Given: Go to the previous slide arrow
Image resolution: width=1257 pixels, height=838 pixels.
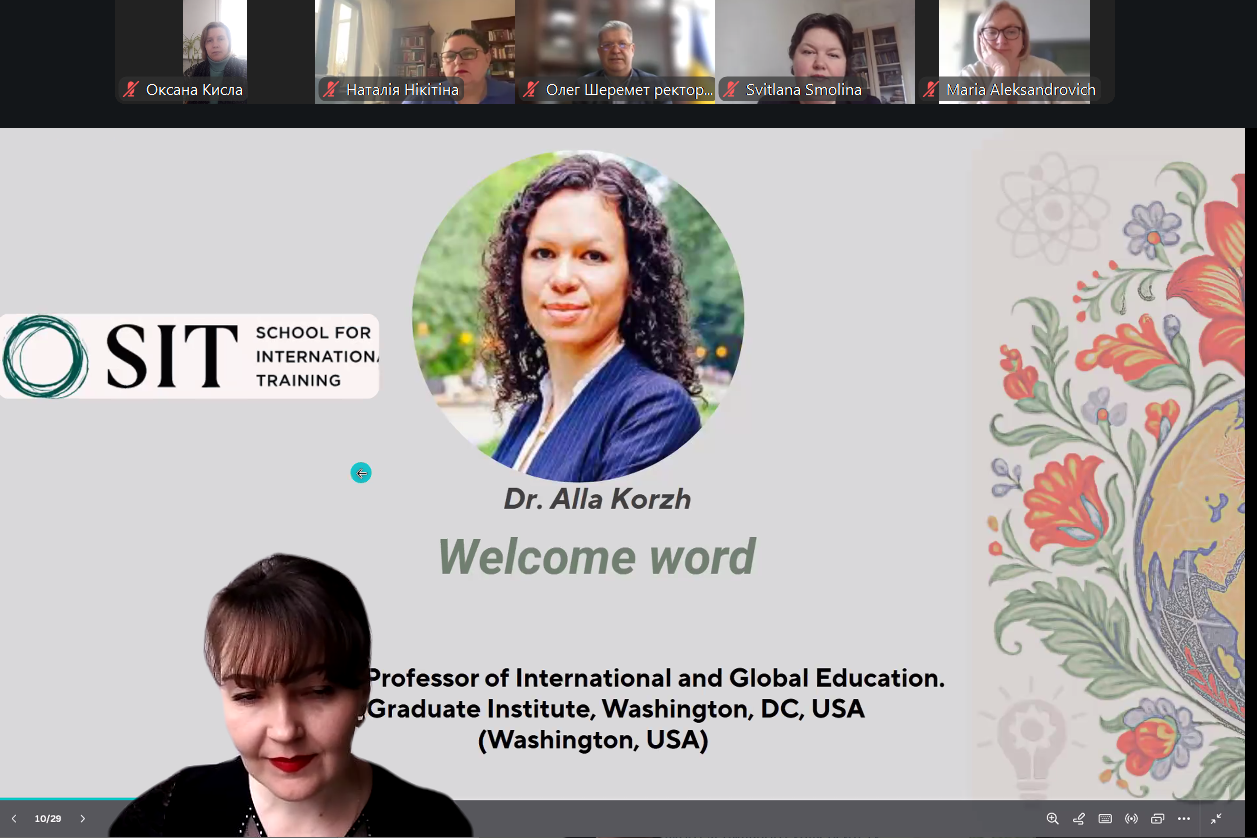Looking at the screenshot, I should coord(14,818).
